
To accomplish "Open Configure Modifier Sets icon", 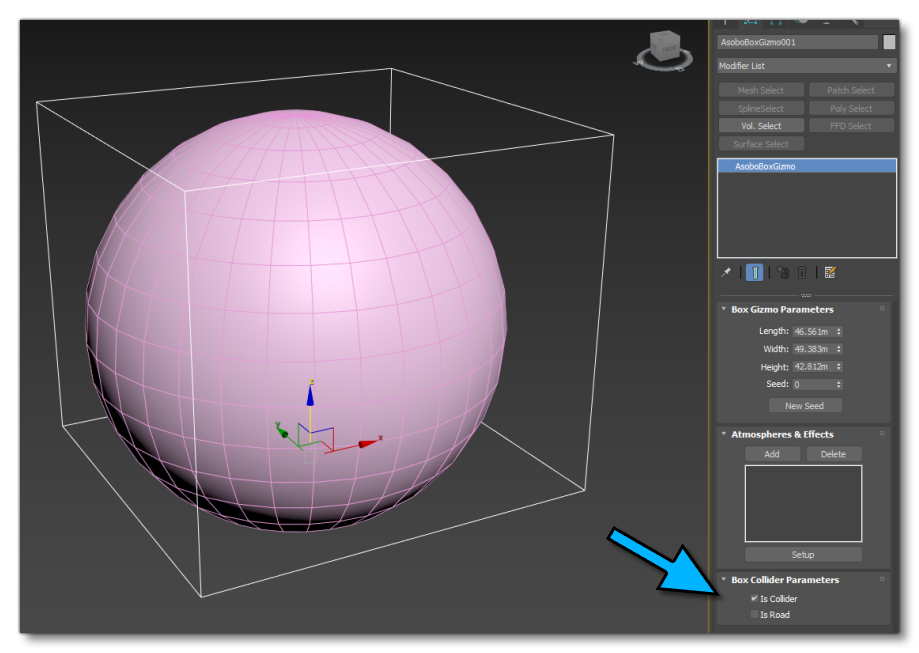I will [830, 272].
